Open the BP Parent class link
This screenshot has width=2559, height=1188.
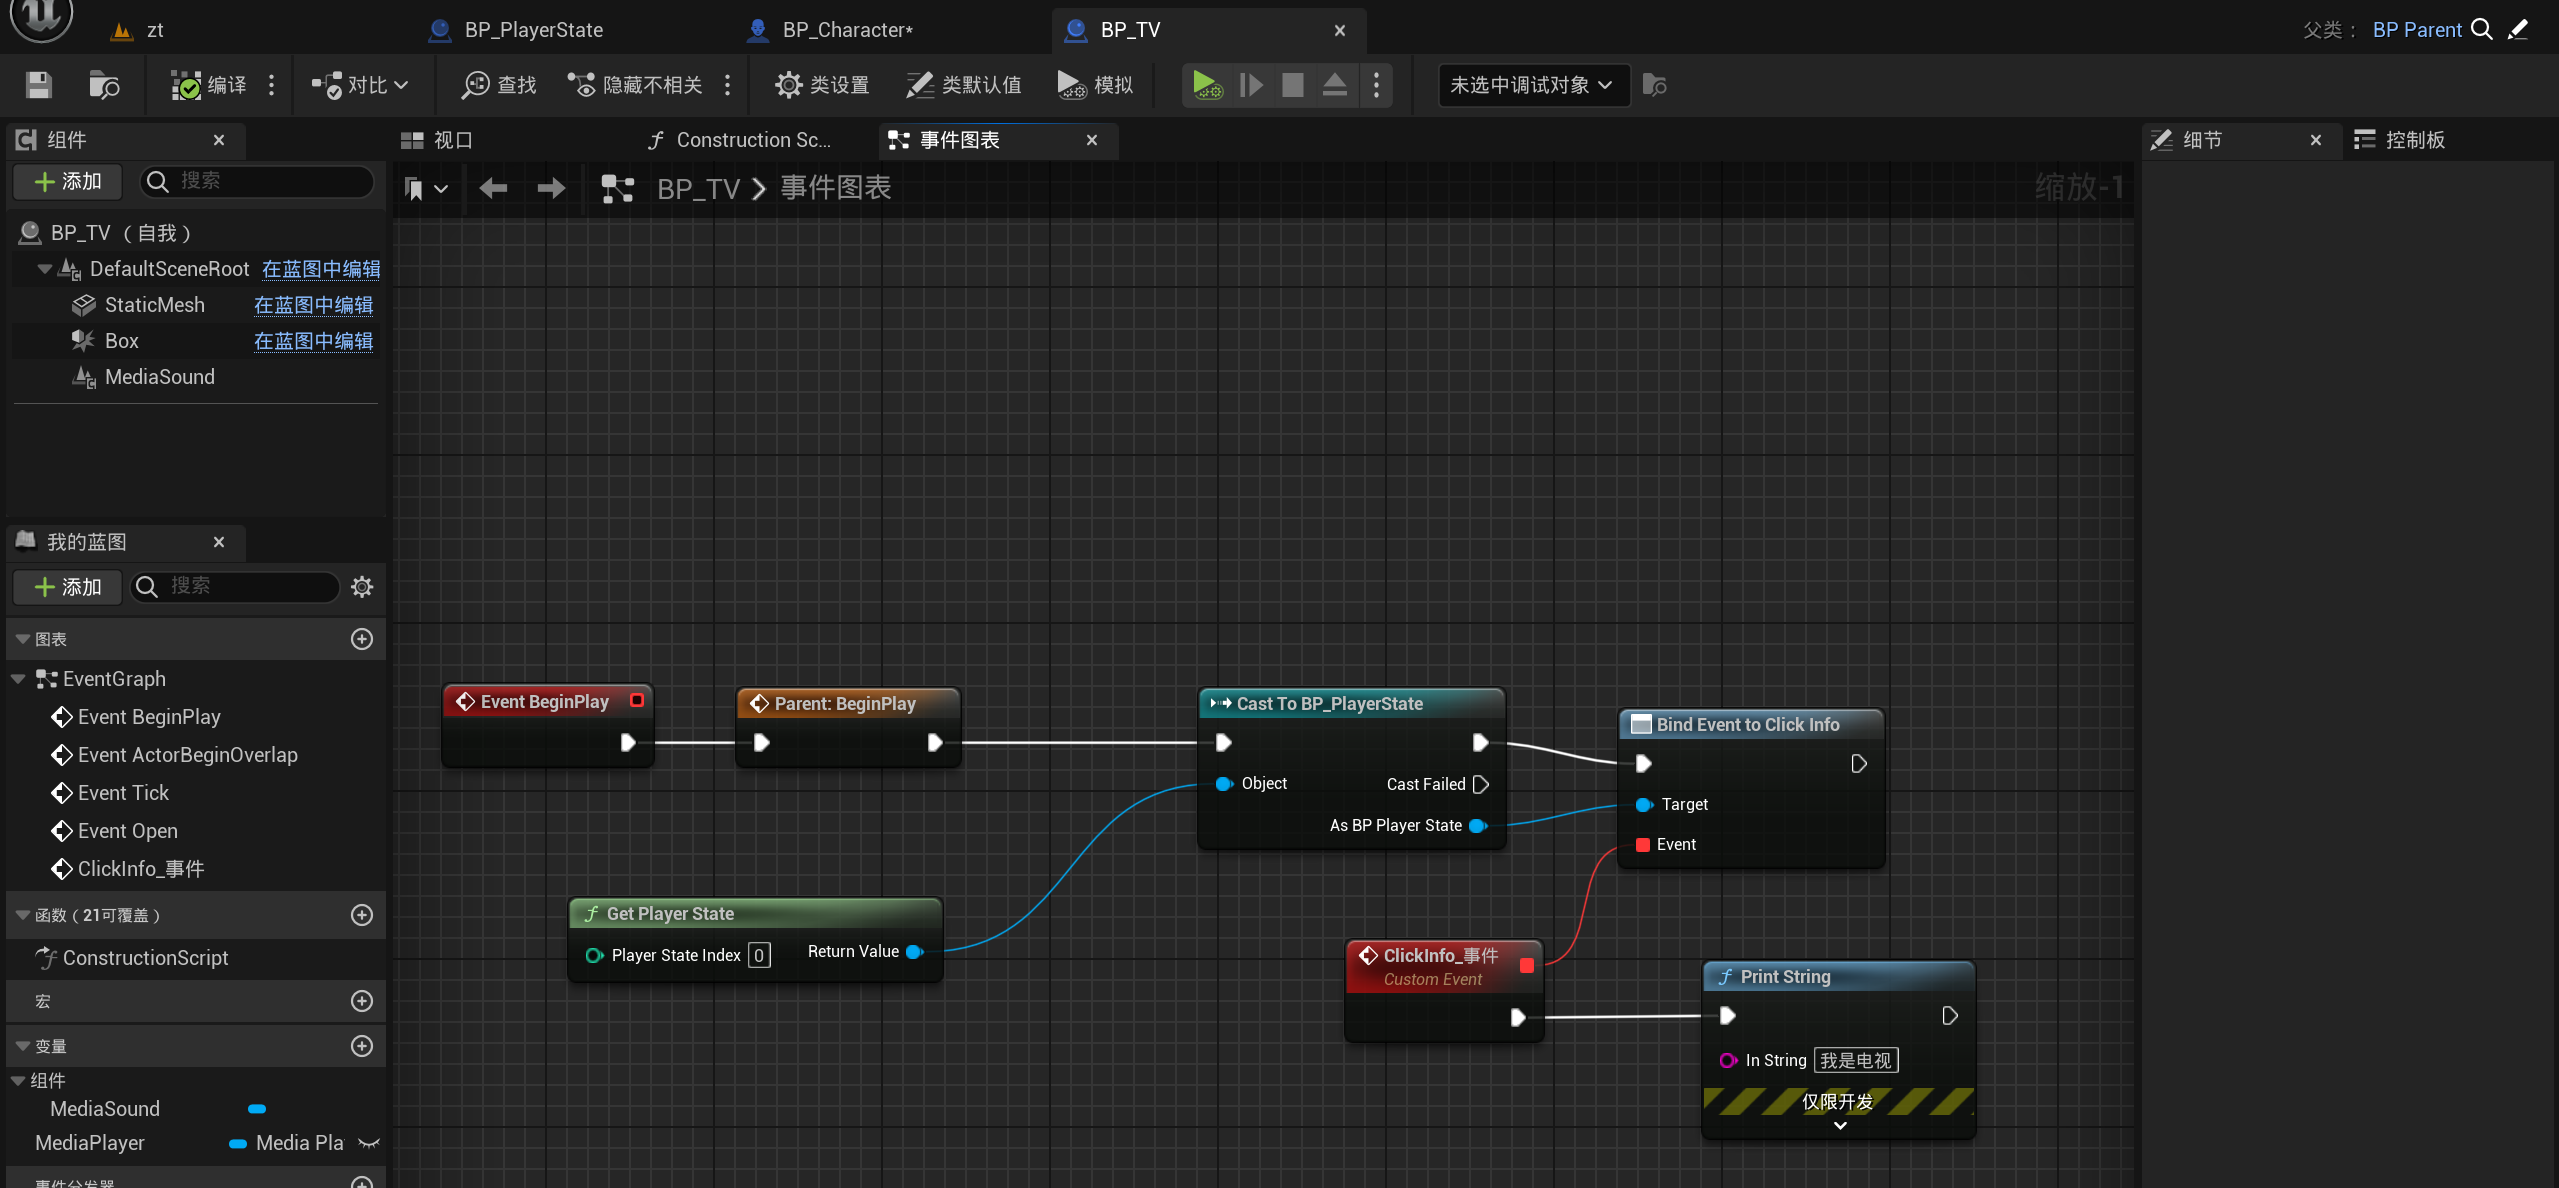point(2416,30)
